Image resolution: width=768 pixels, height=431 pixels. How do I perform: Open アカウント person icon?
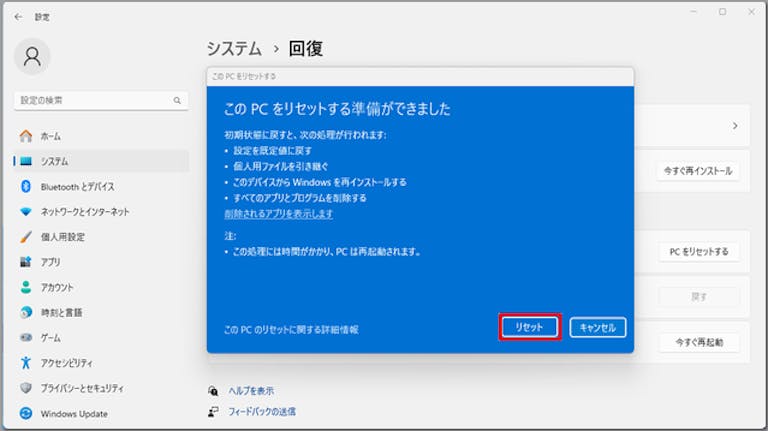(26, 287)
